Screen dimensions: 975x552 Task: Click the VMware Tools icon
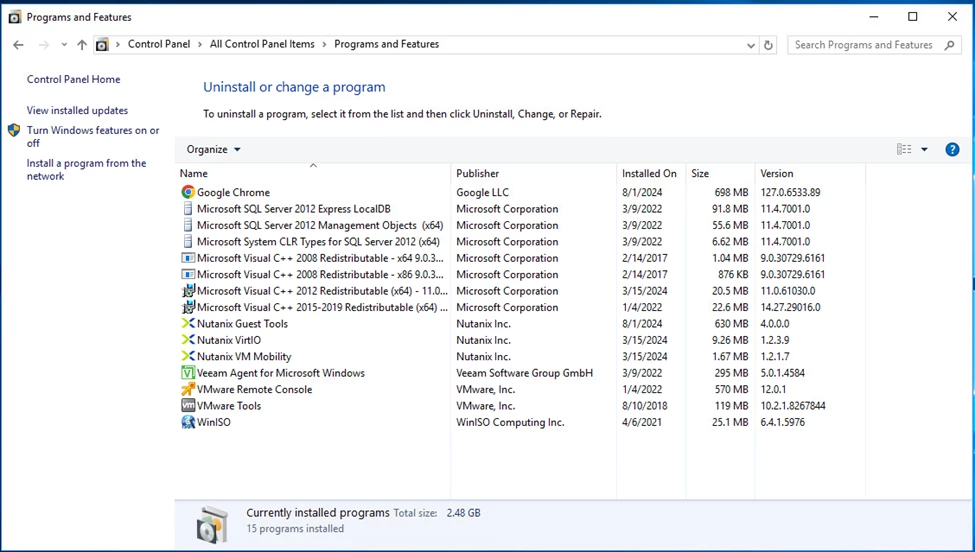tap(188, 405)
